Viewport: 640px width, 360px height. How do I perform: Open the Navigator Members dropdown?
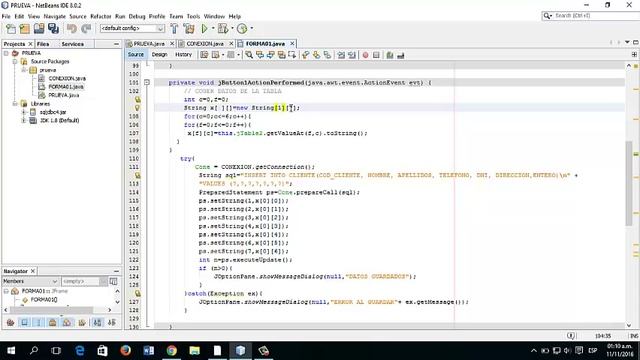click(x=31, y=281)
